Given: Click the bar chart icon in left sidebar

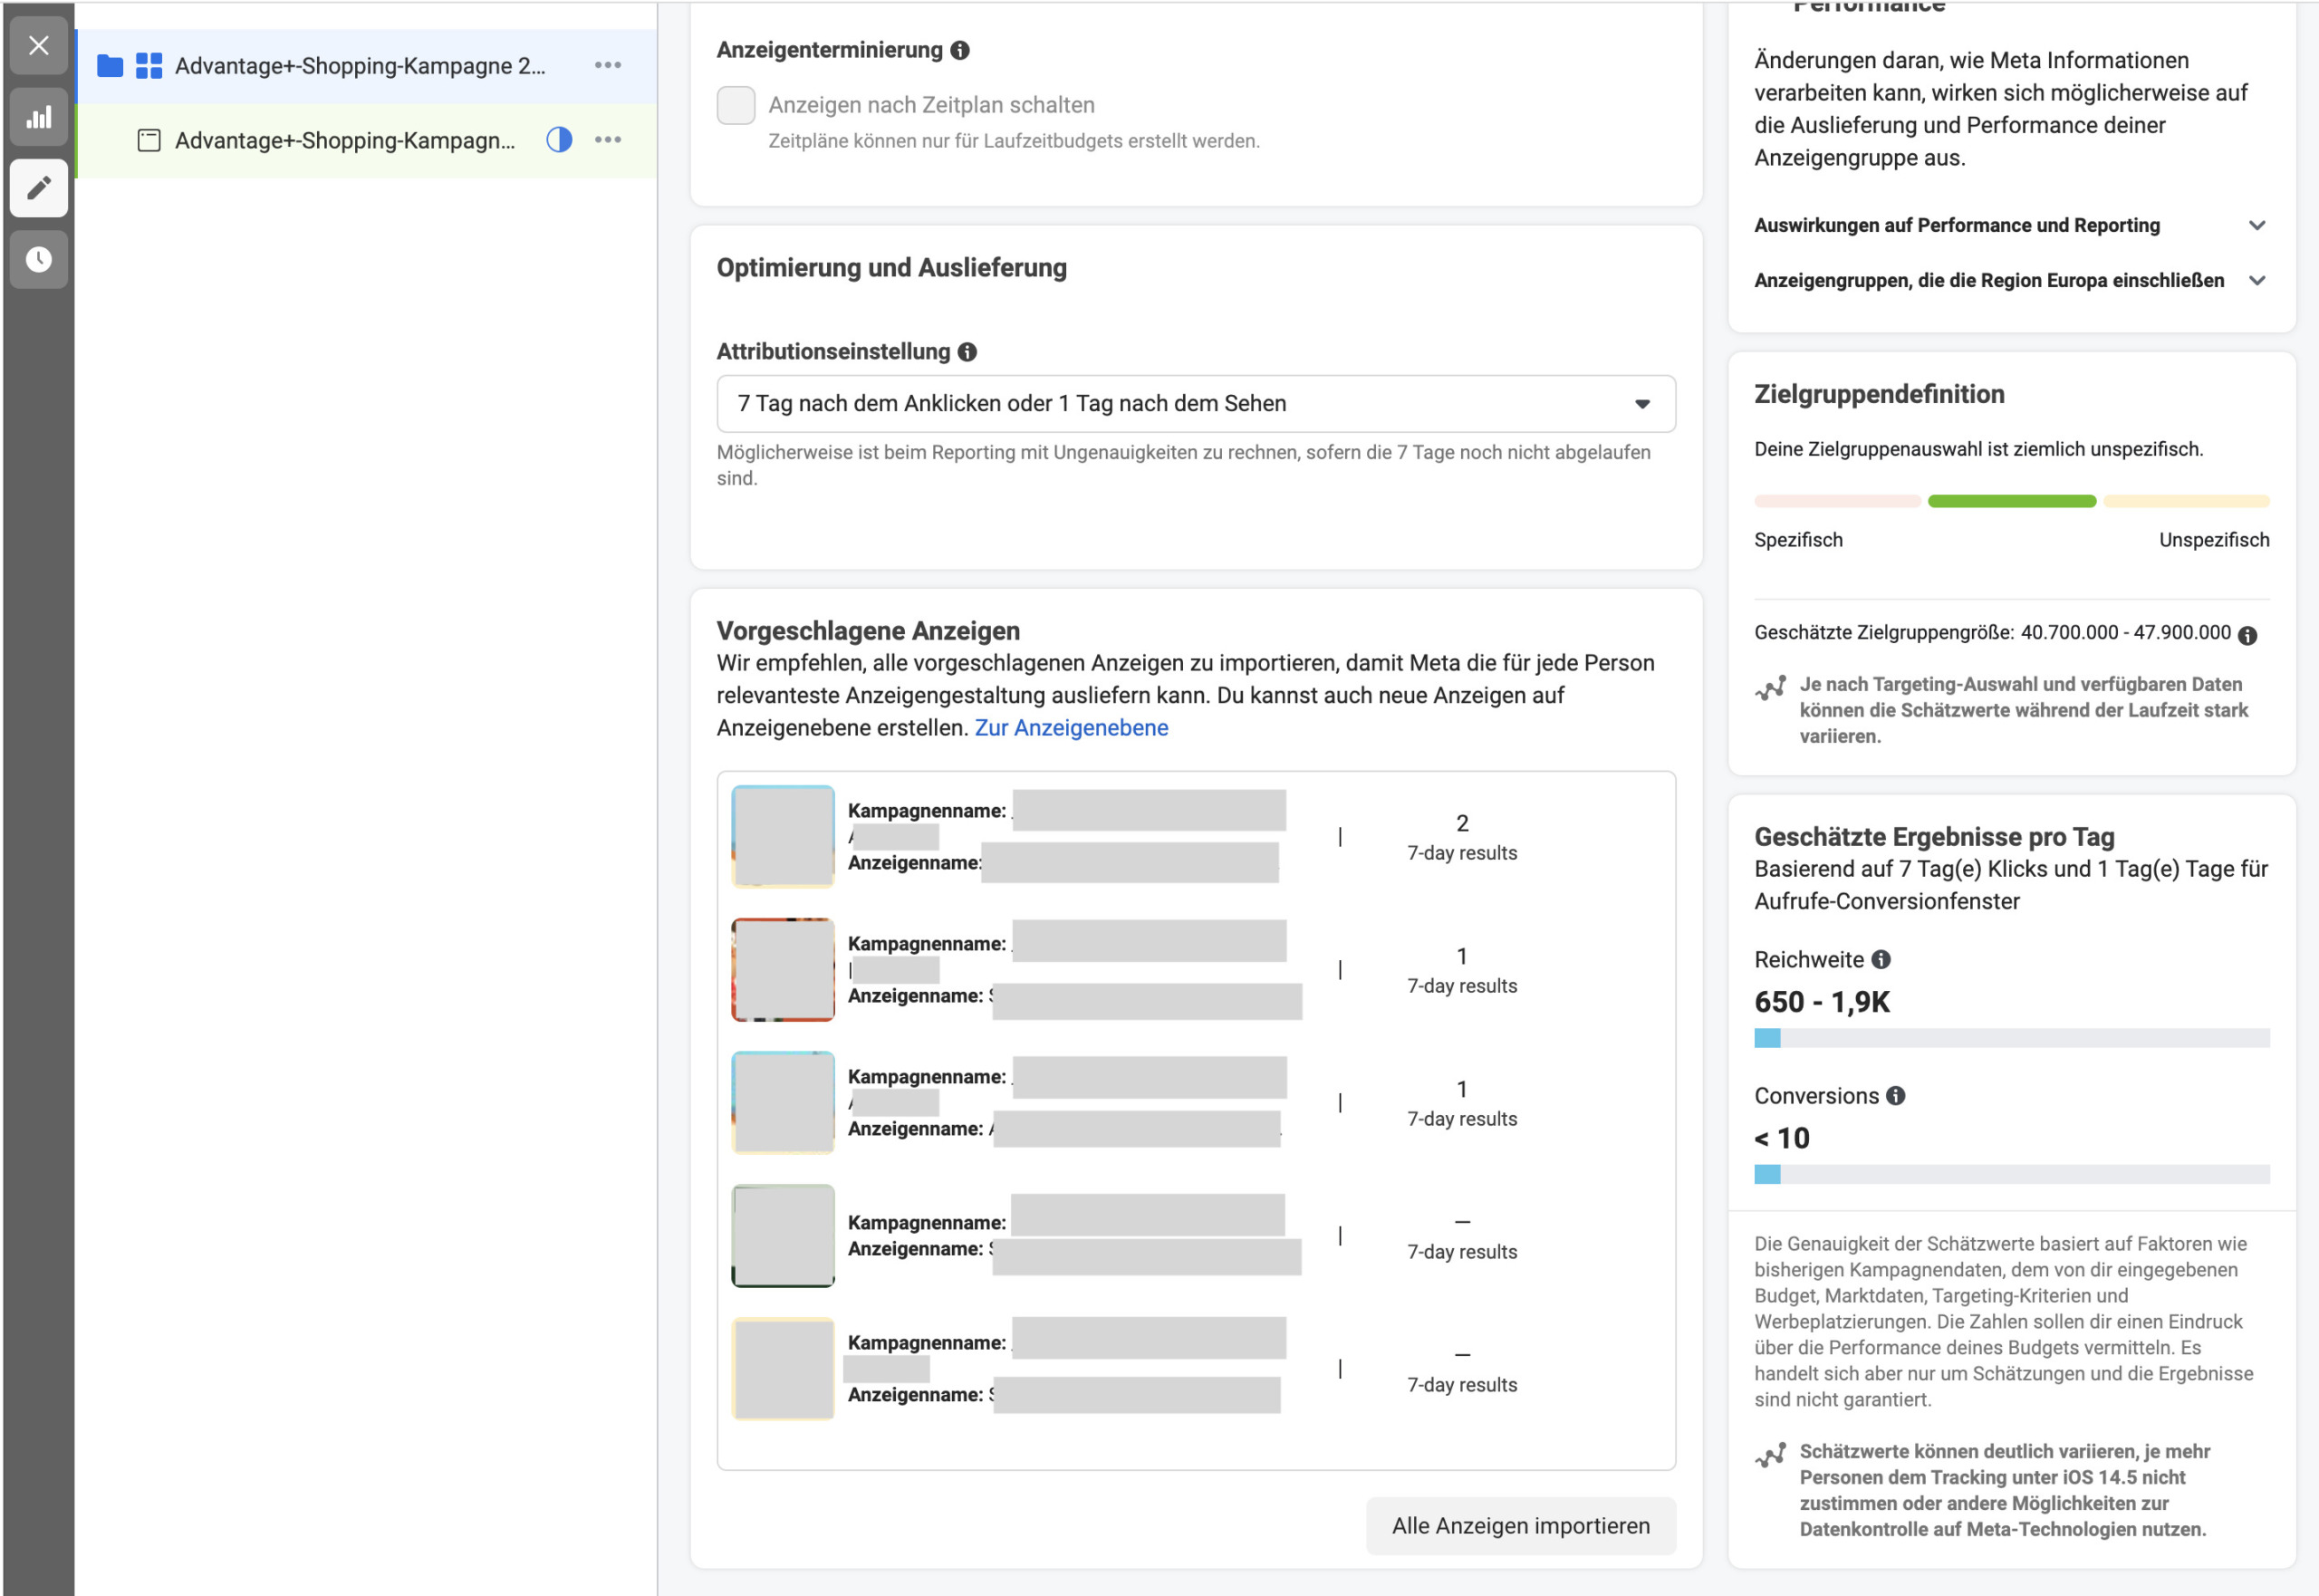Looking at the screenshot, I should click(x=39, y=117).
